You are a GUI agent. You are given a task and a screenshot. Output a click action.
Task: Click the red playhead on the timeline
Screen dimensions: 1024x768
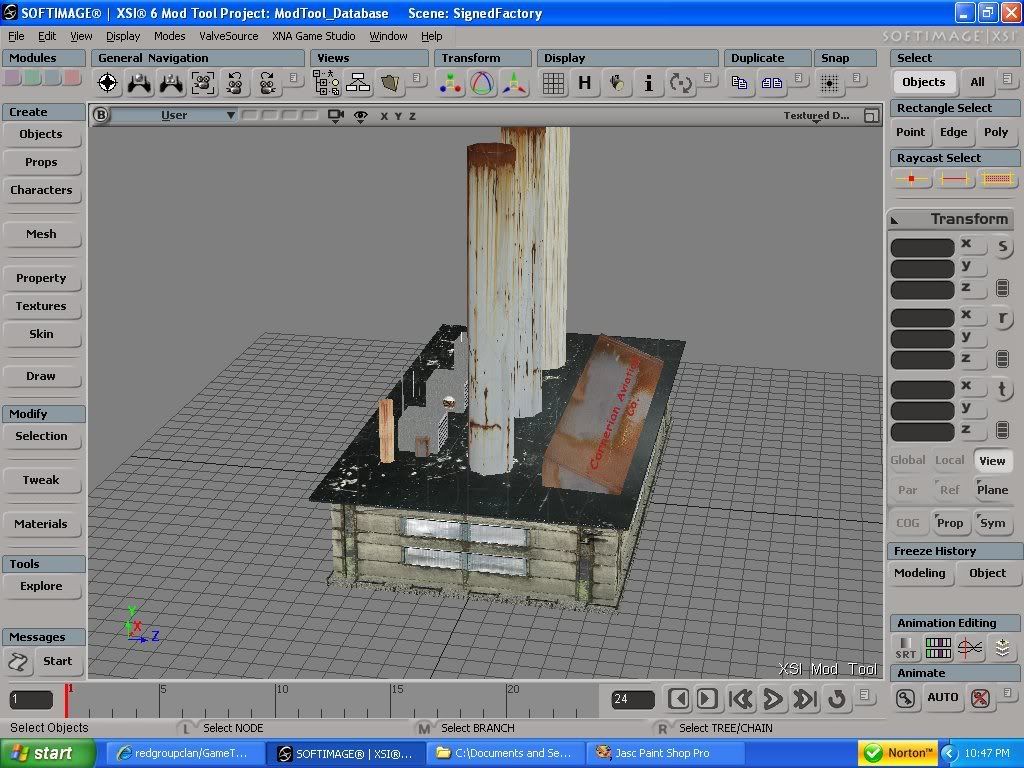[66, 700]
